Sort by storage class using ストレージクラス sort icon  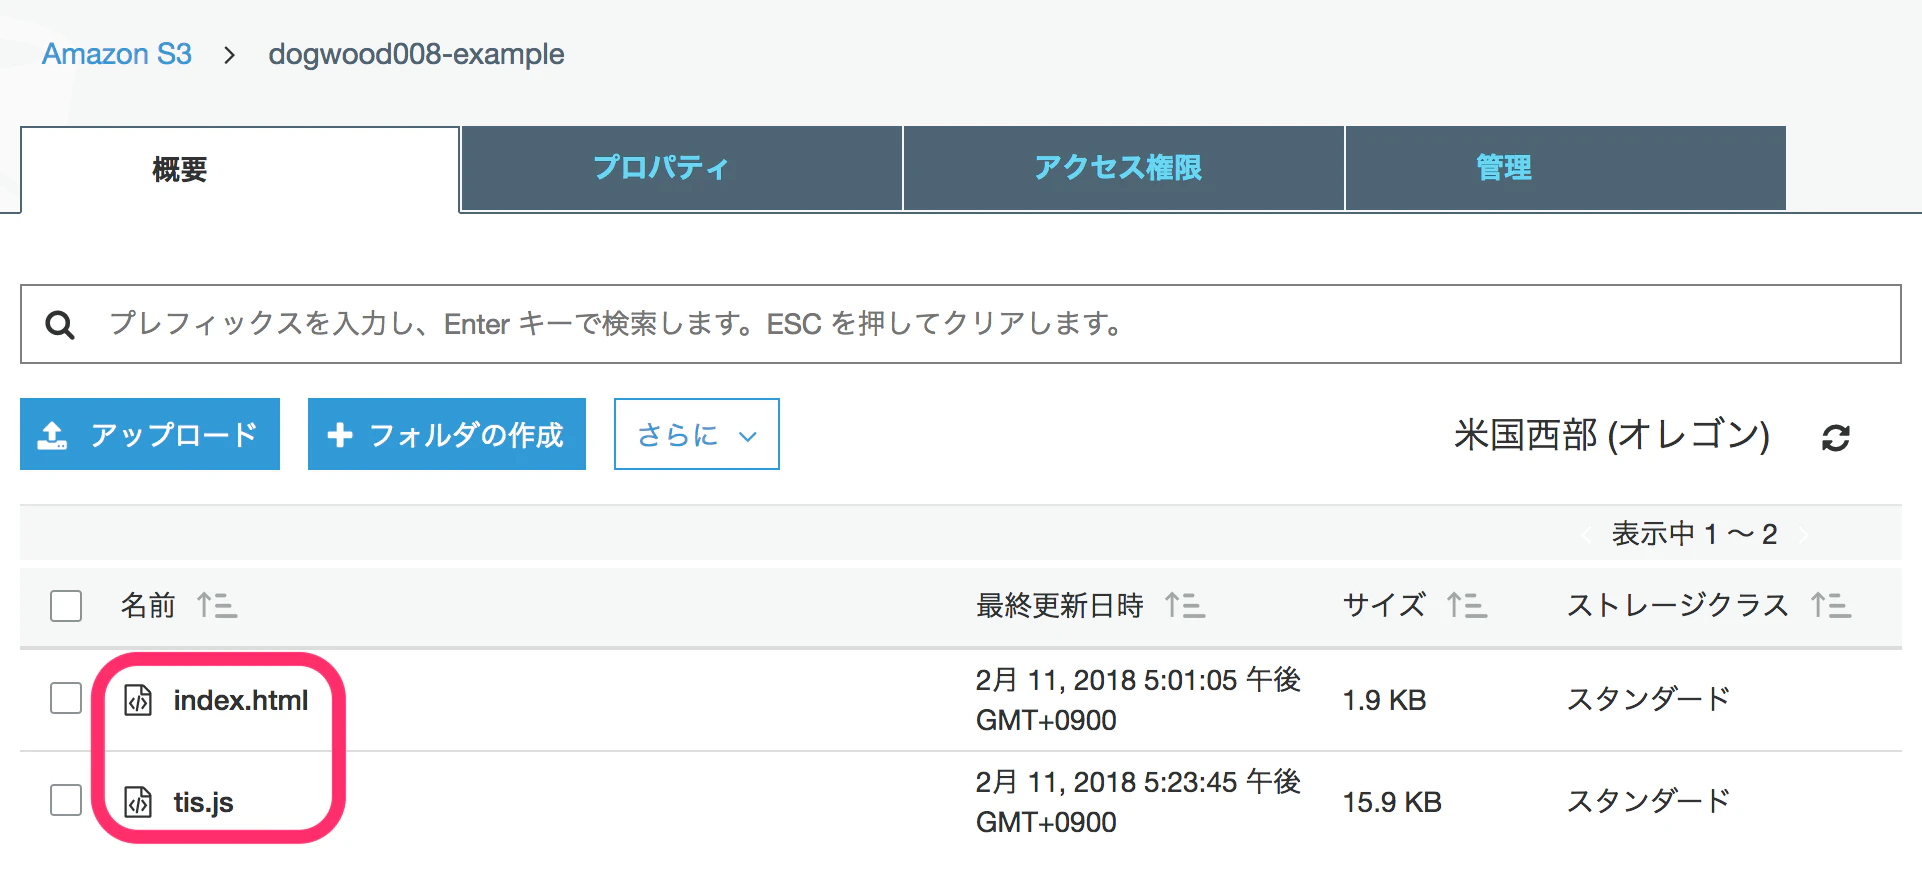click(x=1831, y=605)
